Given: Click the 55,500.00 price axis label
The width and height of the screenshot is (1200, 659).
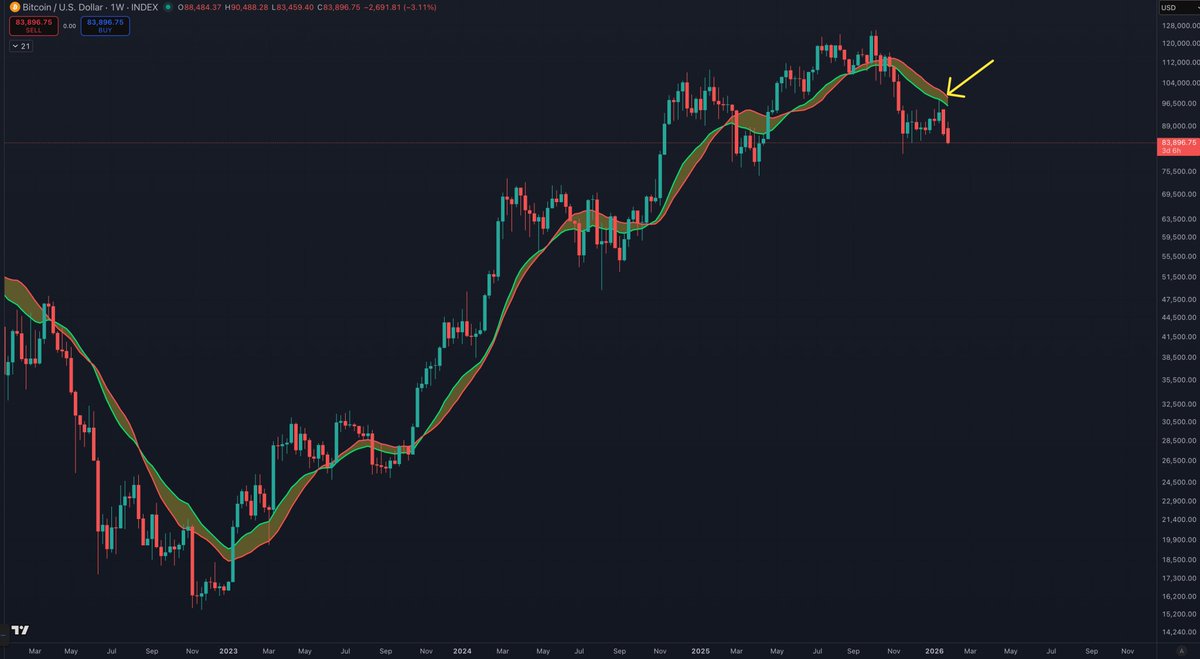Looking at the screenshot, I should click(x=1177, y=257).
